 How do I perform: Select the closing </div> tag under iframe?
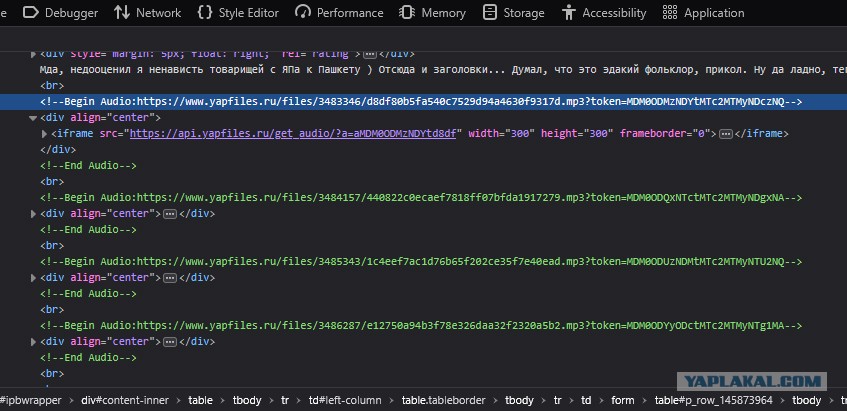point(58,150)
